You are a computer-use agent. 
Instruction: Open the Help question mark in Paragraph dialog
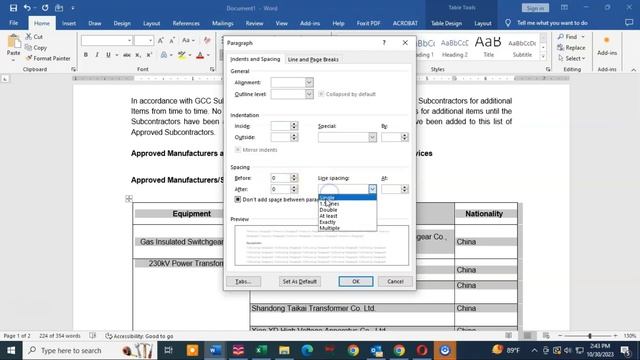(384, 42)
